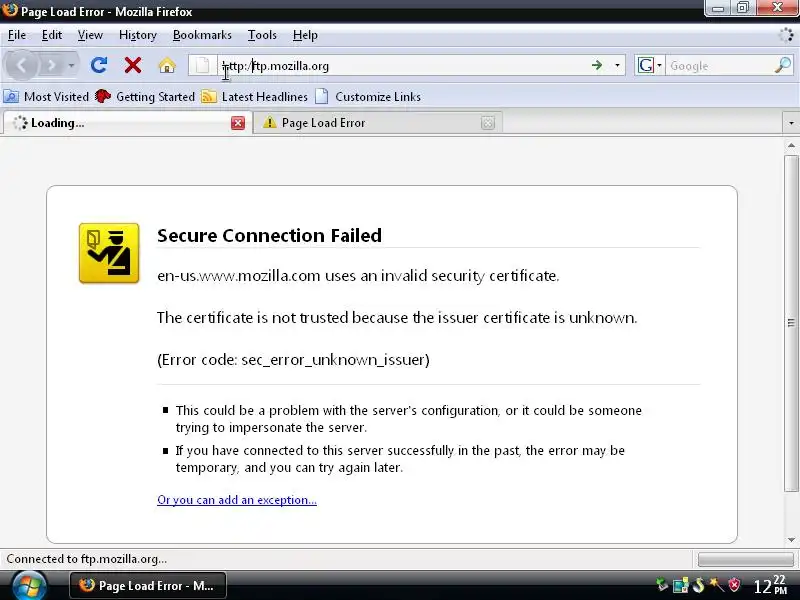Click the status bar loading progress meter
800x600 pixels.
[x=746, y=559]
